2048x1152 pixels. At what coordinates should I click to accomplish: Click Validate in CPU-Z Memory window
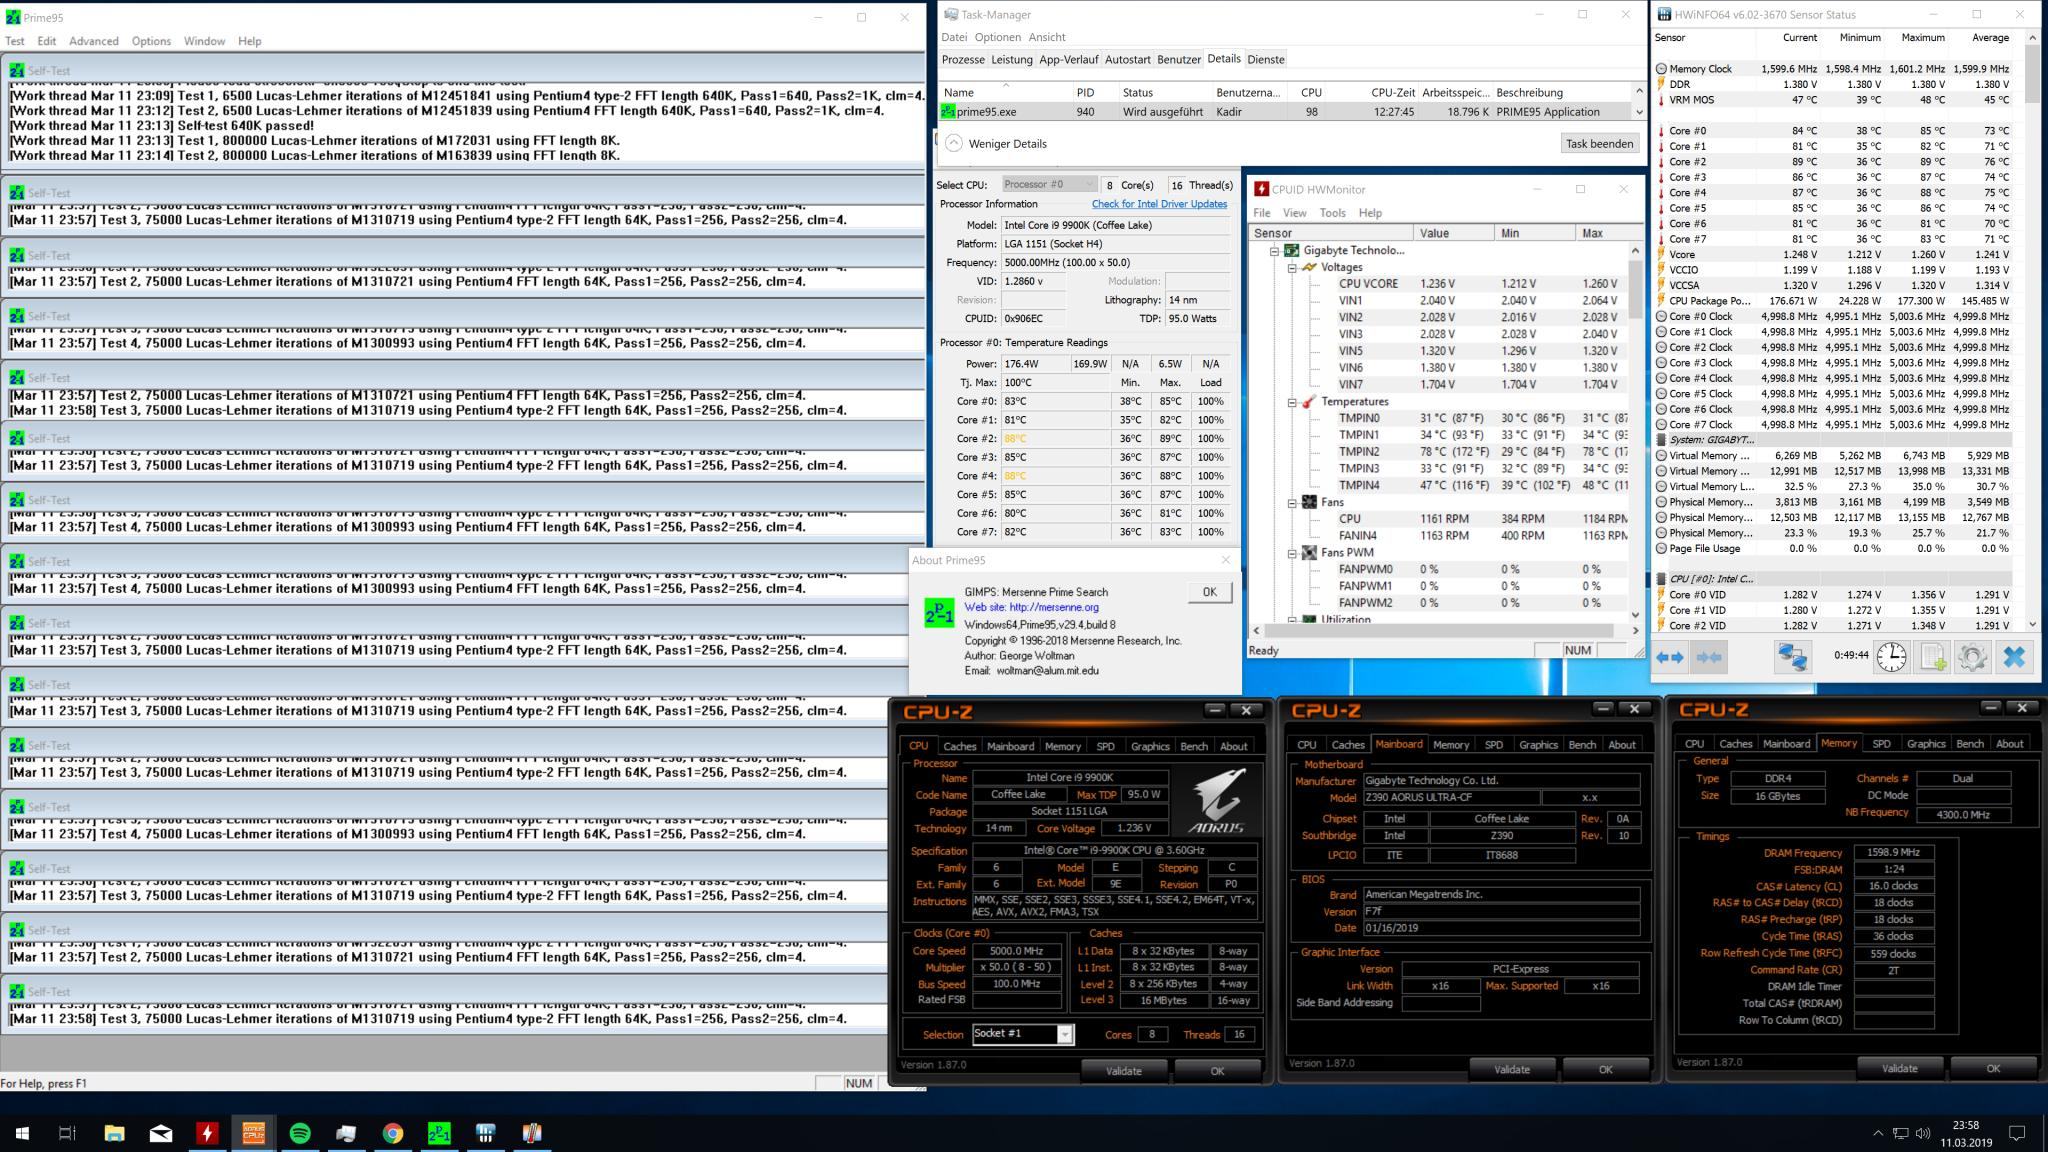(1899, 1068)
